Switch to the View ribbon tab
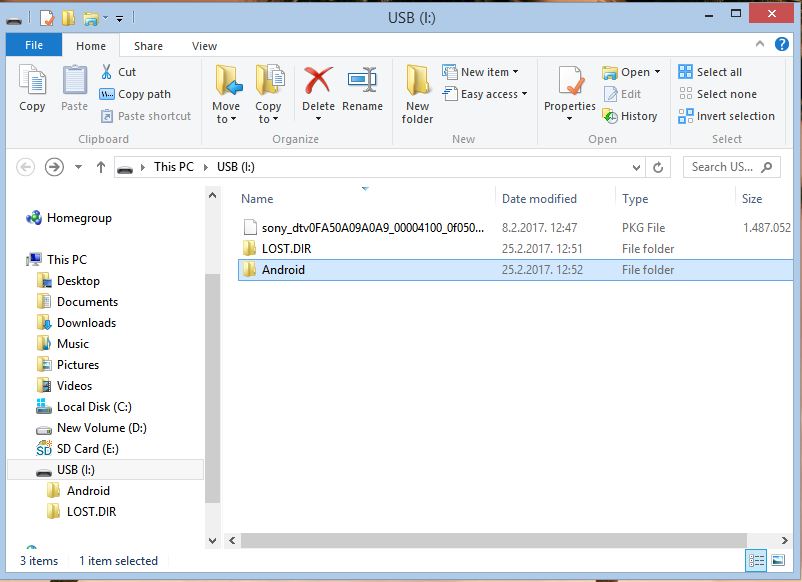 [x=204, y=46]
